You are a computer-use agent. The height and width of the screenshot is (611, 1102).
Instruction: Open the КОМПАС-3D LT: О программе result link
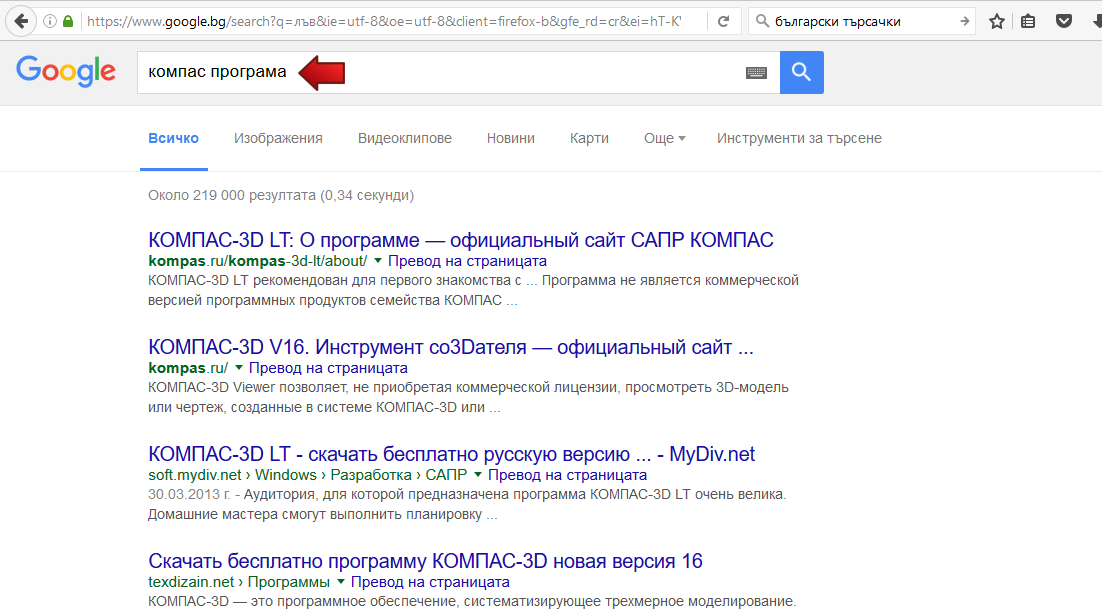[x=460, y=240]
